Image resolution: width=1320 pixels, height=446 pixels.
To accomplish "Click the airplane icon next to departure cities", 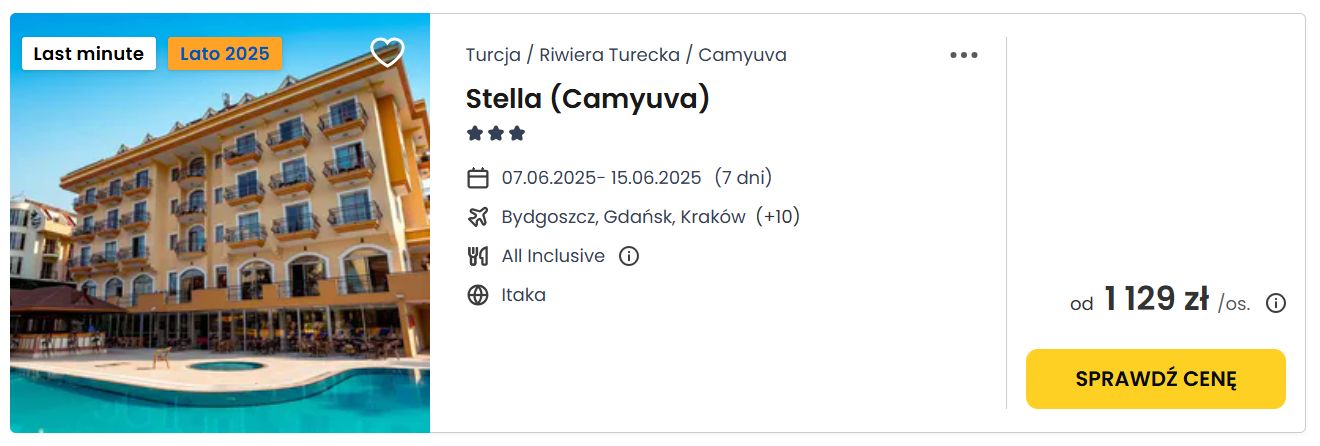I will pos(478,217).
